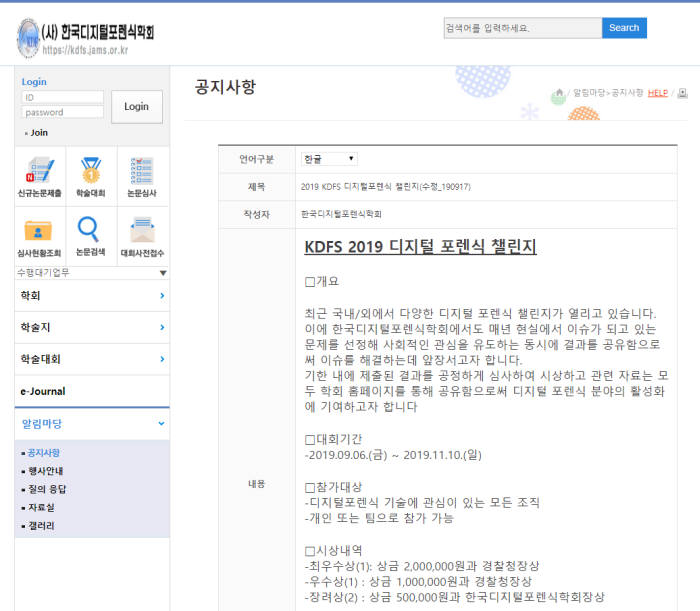Select 자료실 in sidebar submenu

click(42, 507)
